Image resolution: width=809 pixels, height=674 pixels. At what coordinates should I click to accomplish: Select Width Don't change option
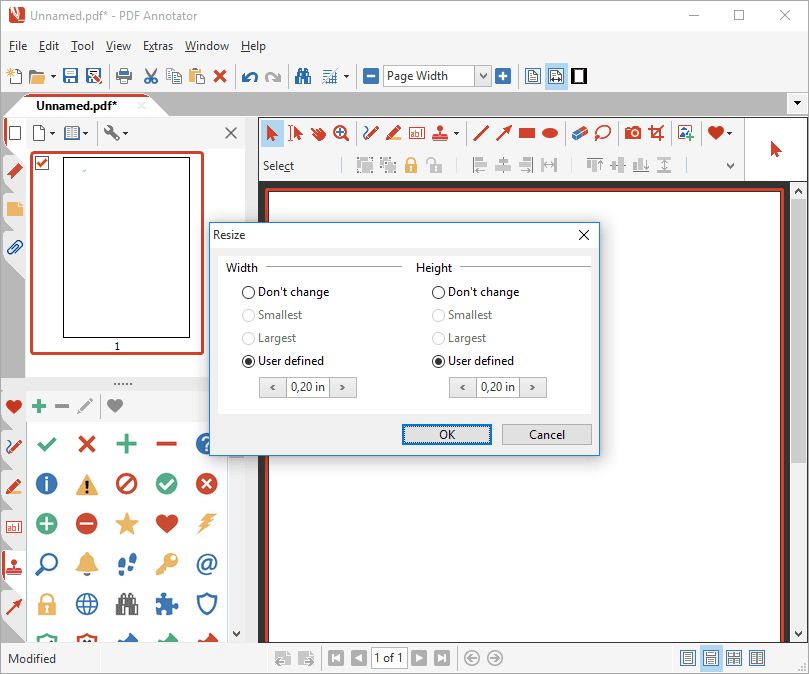pos(285,292)
